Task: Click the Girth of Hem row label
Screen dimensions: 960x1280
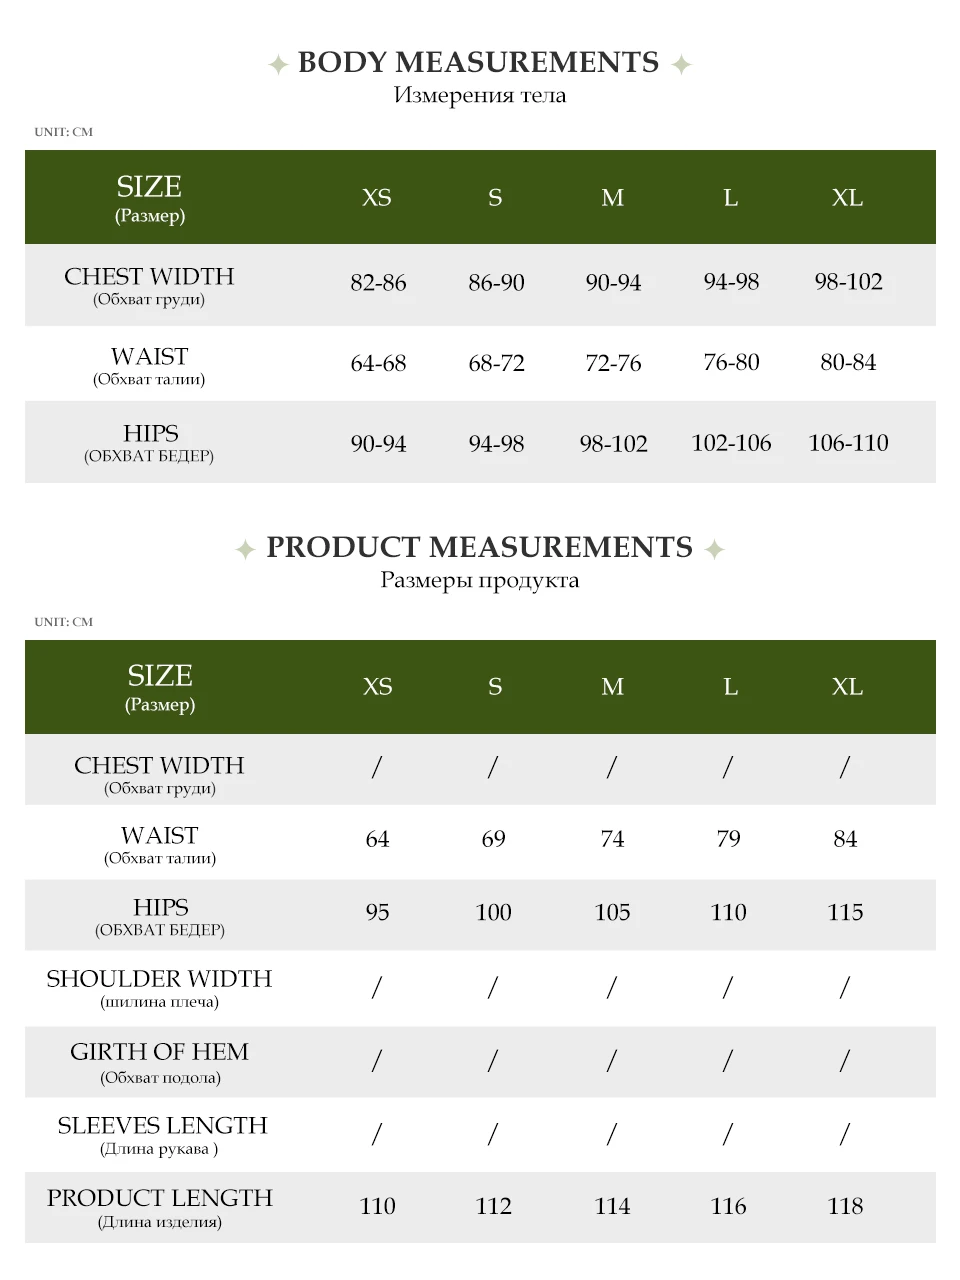Action: point(159,1052)
